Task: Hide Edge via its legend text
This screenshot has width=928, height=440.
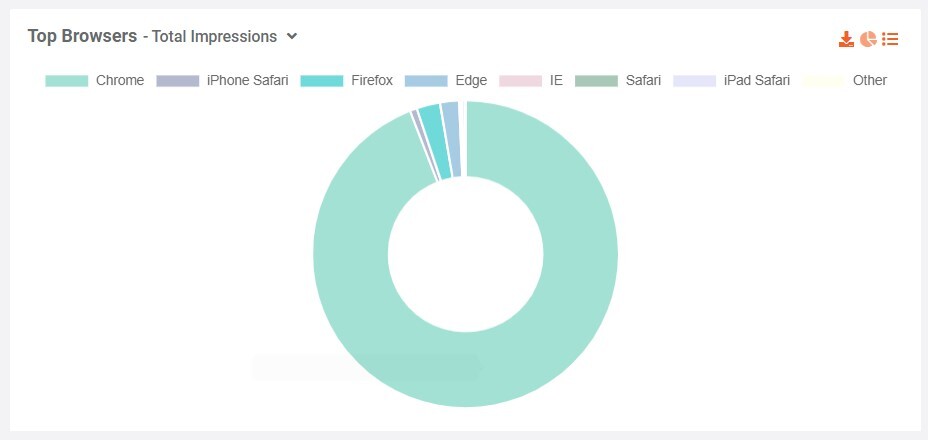Action: [471, 80]
